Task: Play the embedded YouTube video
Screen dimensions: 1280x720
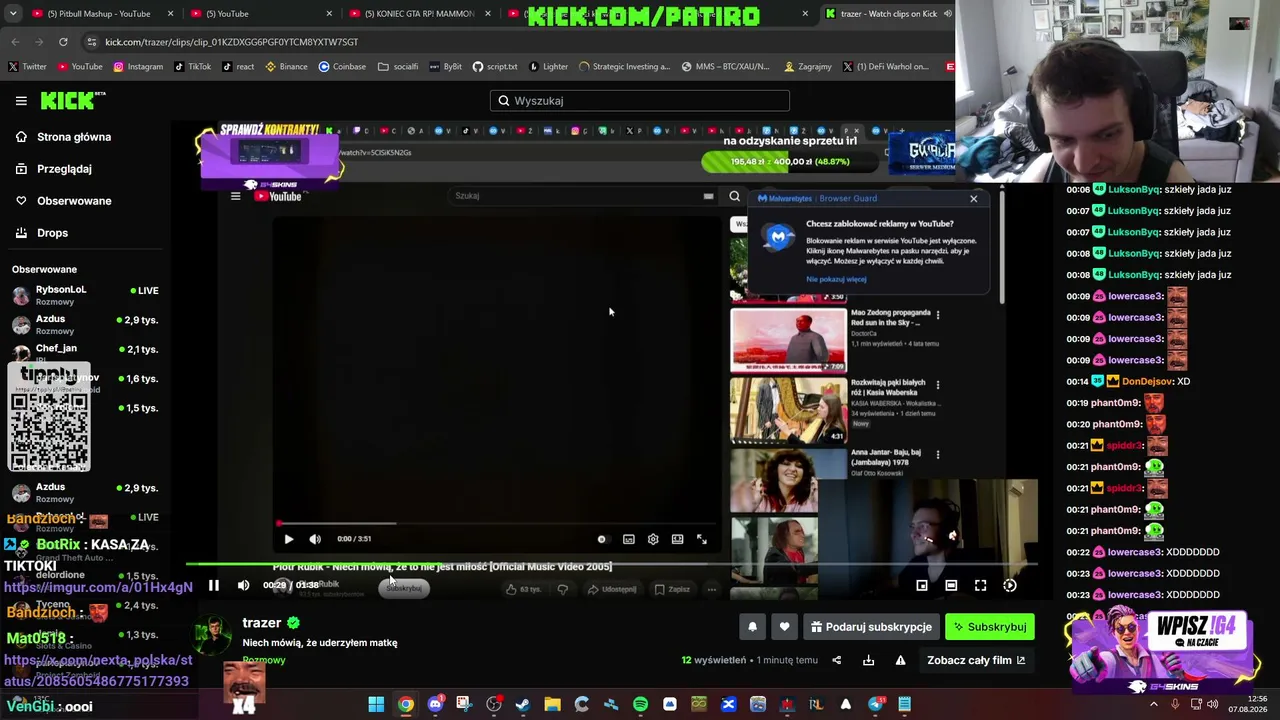Action: point(288,539)
